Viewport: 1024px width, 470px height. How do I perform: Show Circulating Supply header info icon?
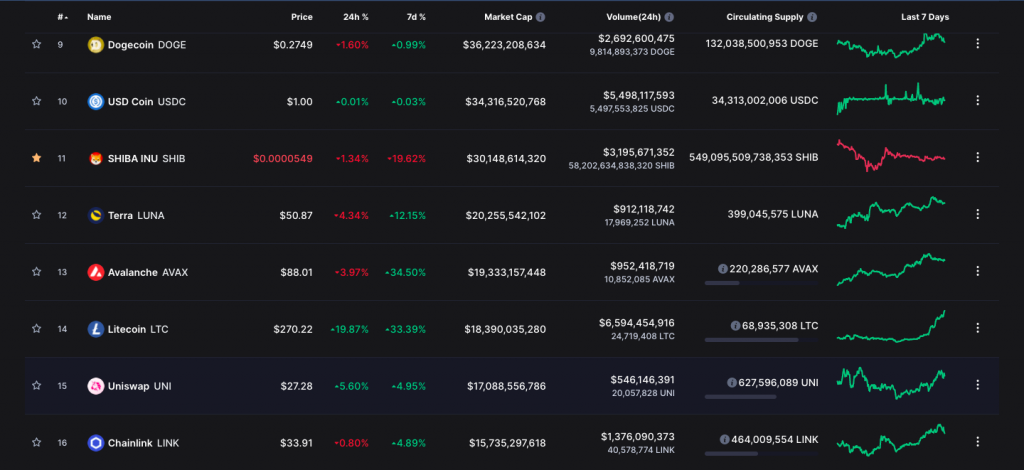[812, 17]
